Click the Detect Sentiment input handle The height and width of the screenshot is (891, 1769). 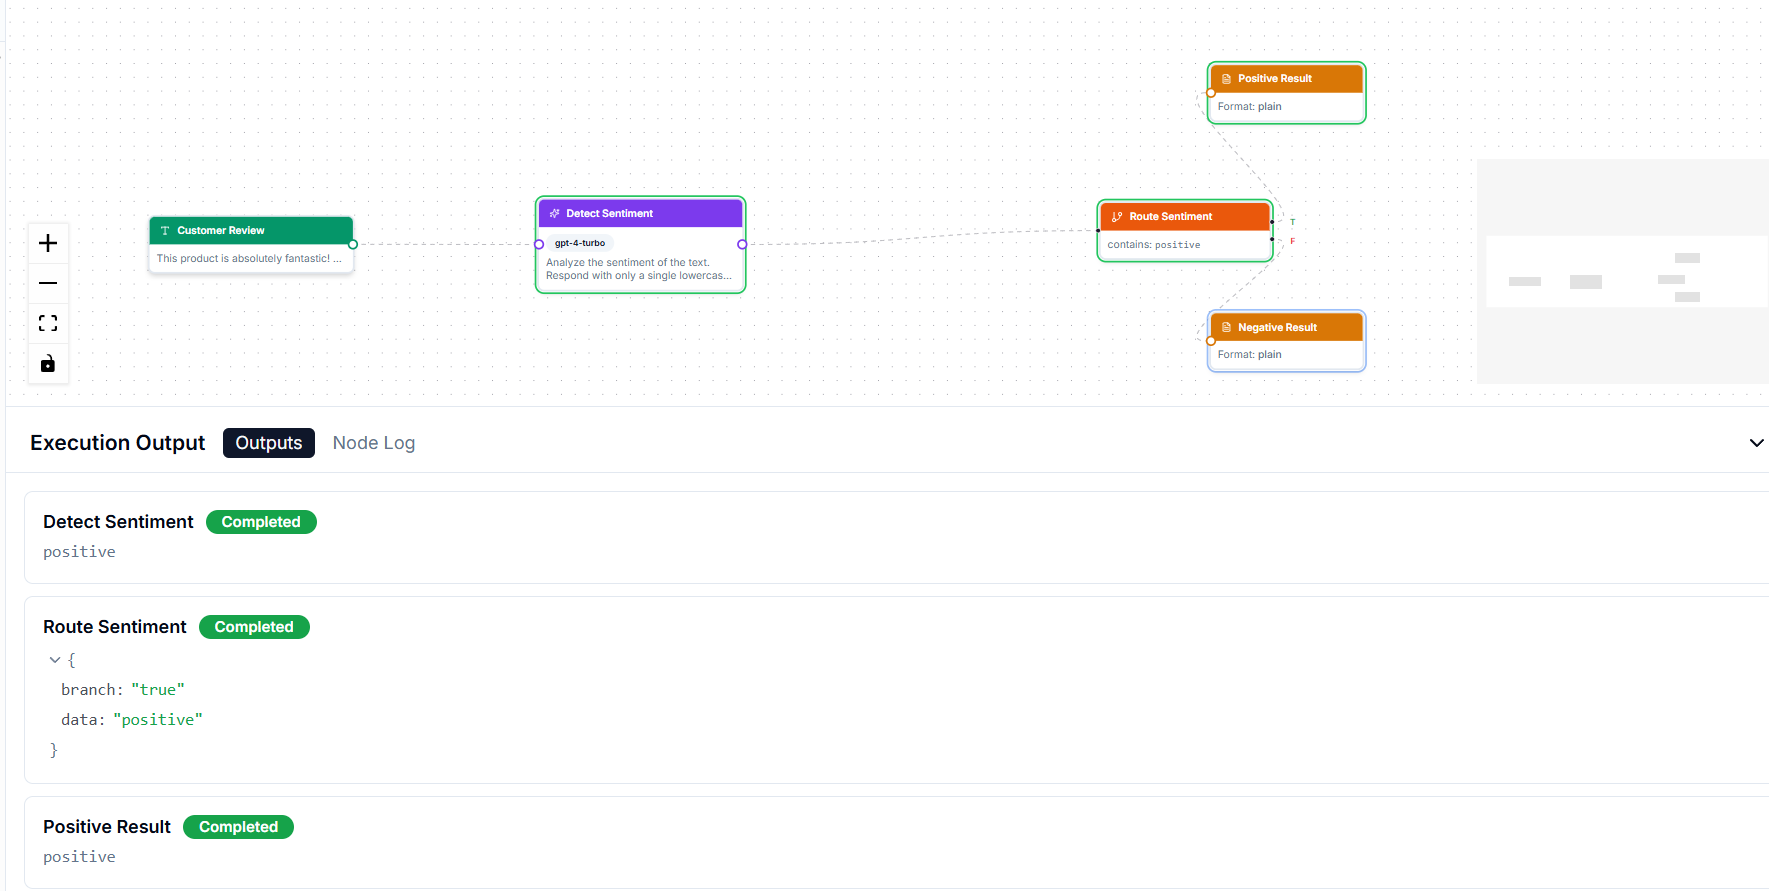click(539, 244)
